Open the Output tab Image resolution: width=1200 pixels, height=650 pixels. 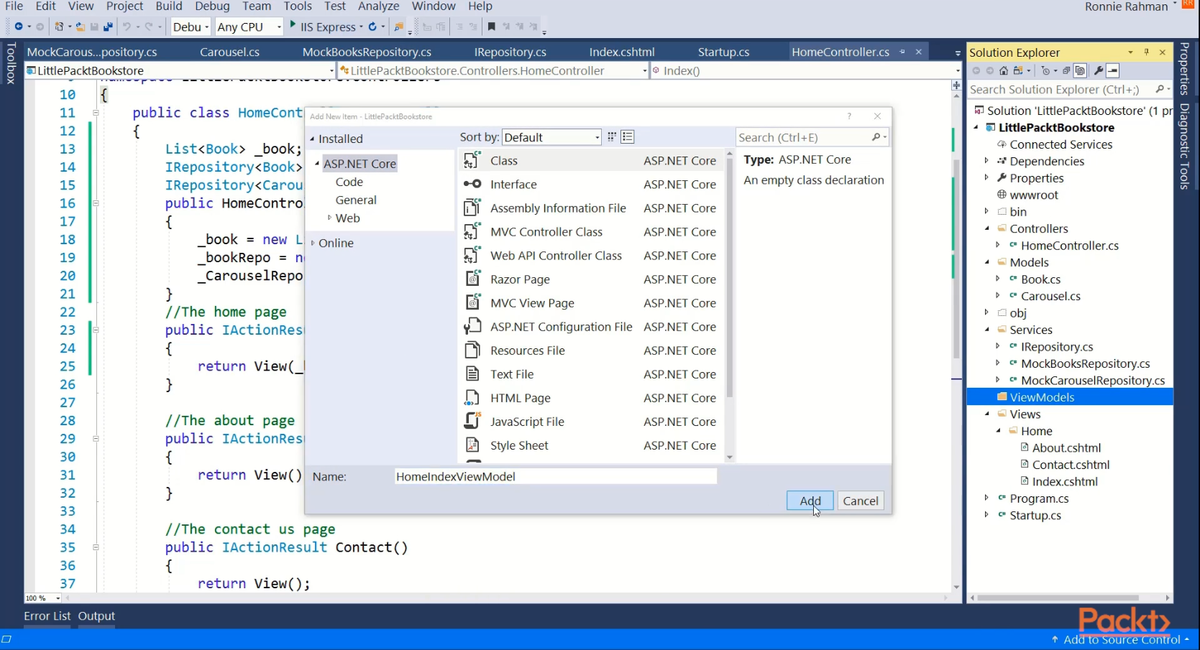point(97,616)
